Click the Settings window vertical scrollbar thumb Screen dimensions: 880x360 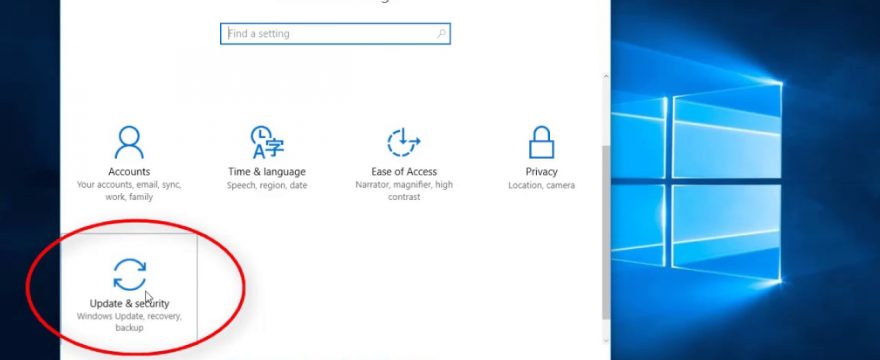[x=606, y=232]
